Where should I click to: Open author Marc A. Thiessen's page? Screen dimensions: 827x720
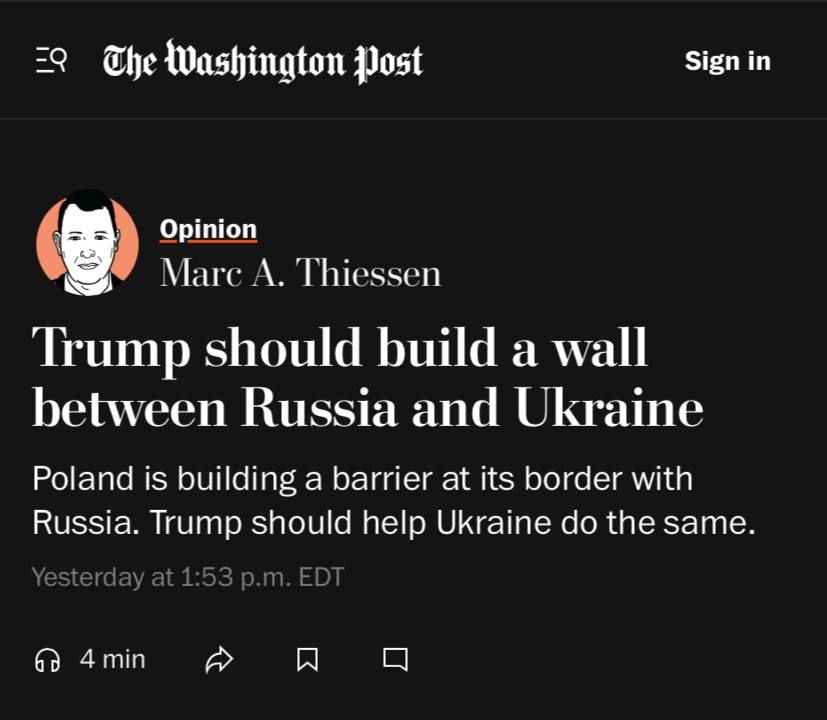(300, 273)
